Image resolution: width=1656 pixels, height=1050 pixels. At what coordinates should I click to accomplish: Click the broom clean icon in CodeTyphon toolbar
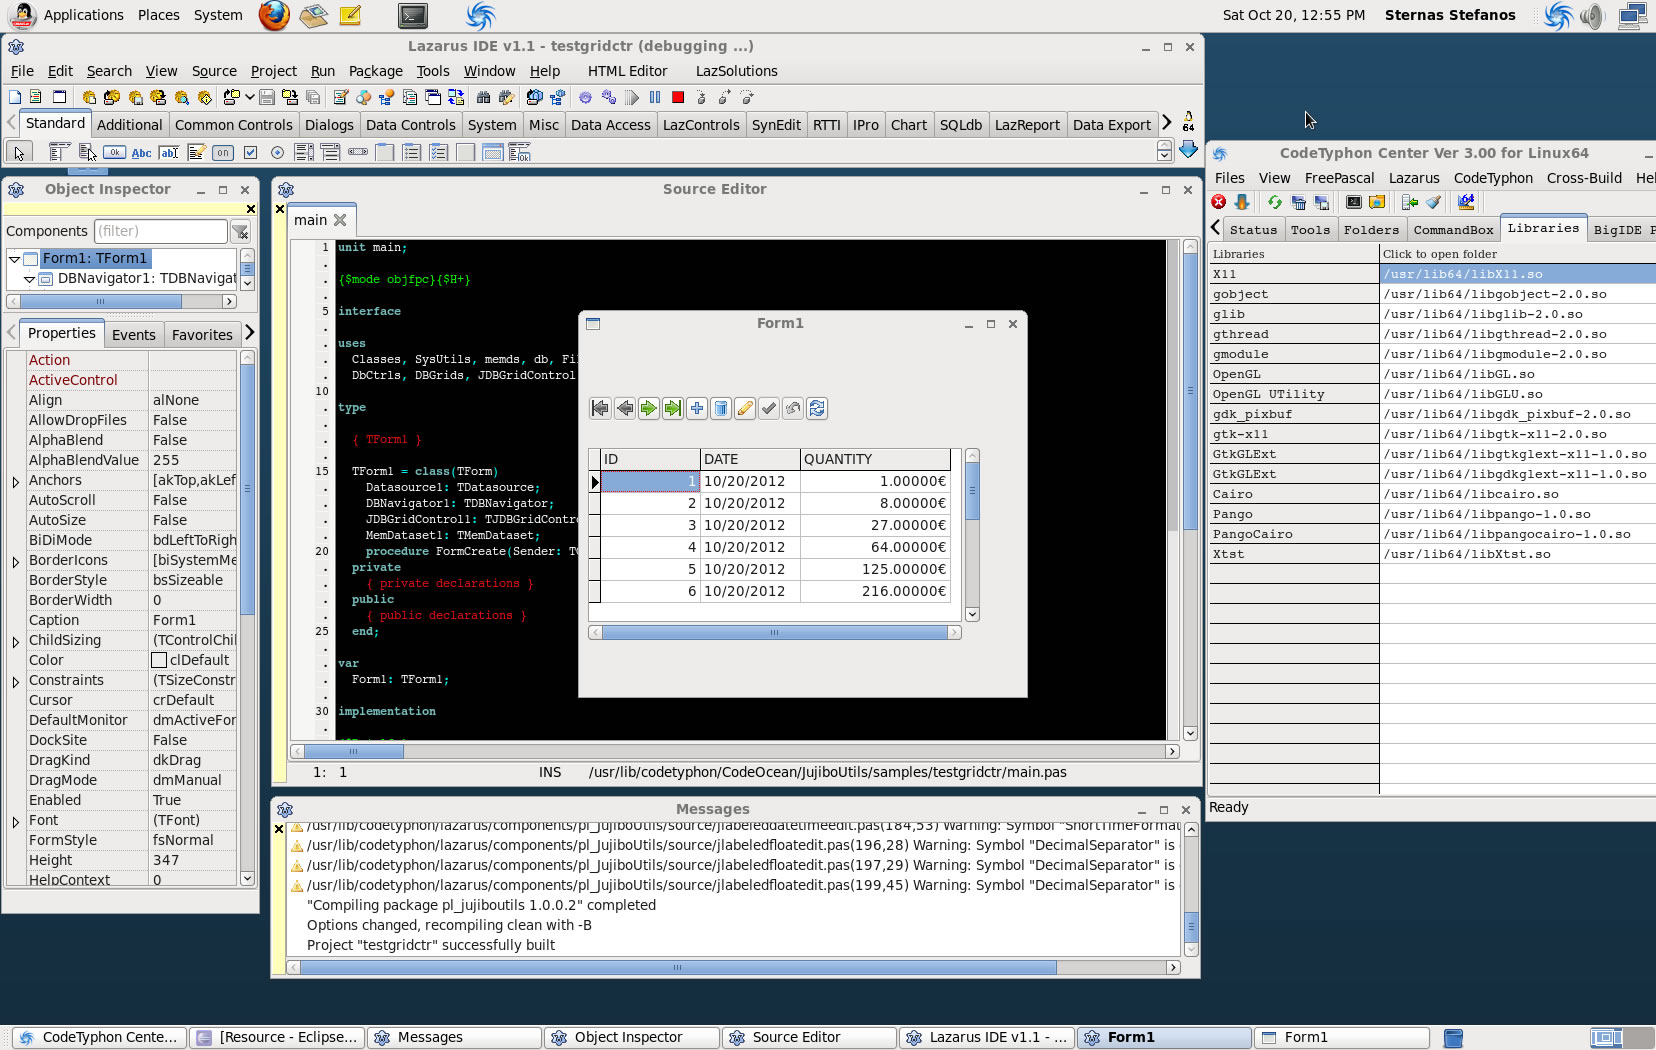tap(1433, 202)
